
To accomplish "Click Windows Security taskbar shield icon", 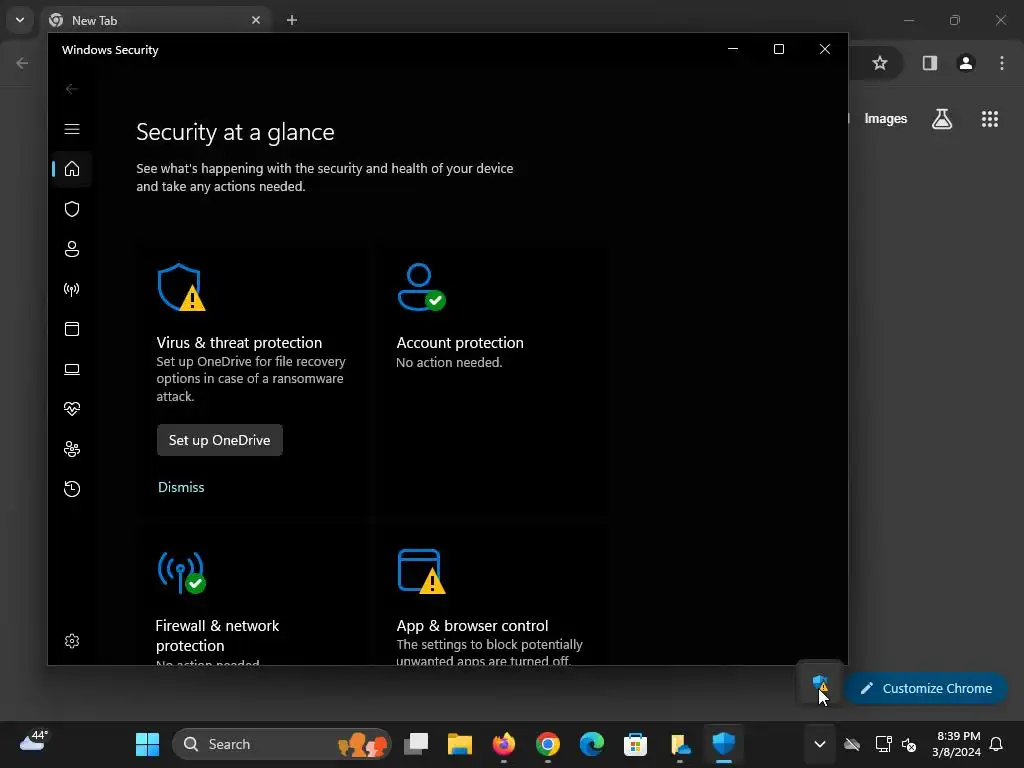I will pyautogui.click(x=724, y=744).
